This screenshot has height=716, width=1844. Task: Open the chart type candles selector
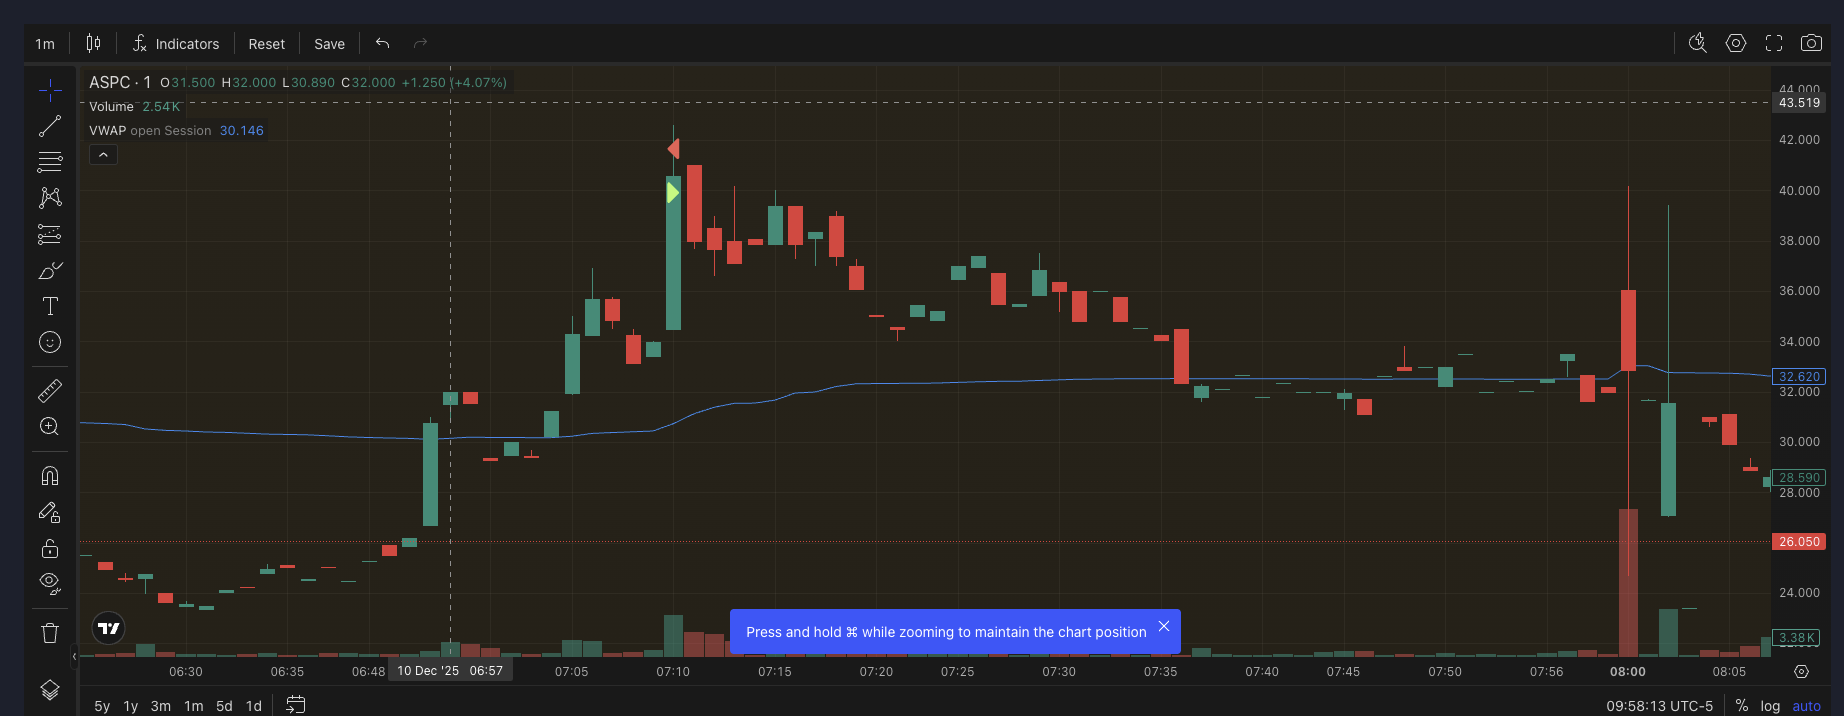[x=93, y=43]
